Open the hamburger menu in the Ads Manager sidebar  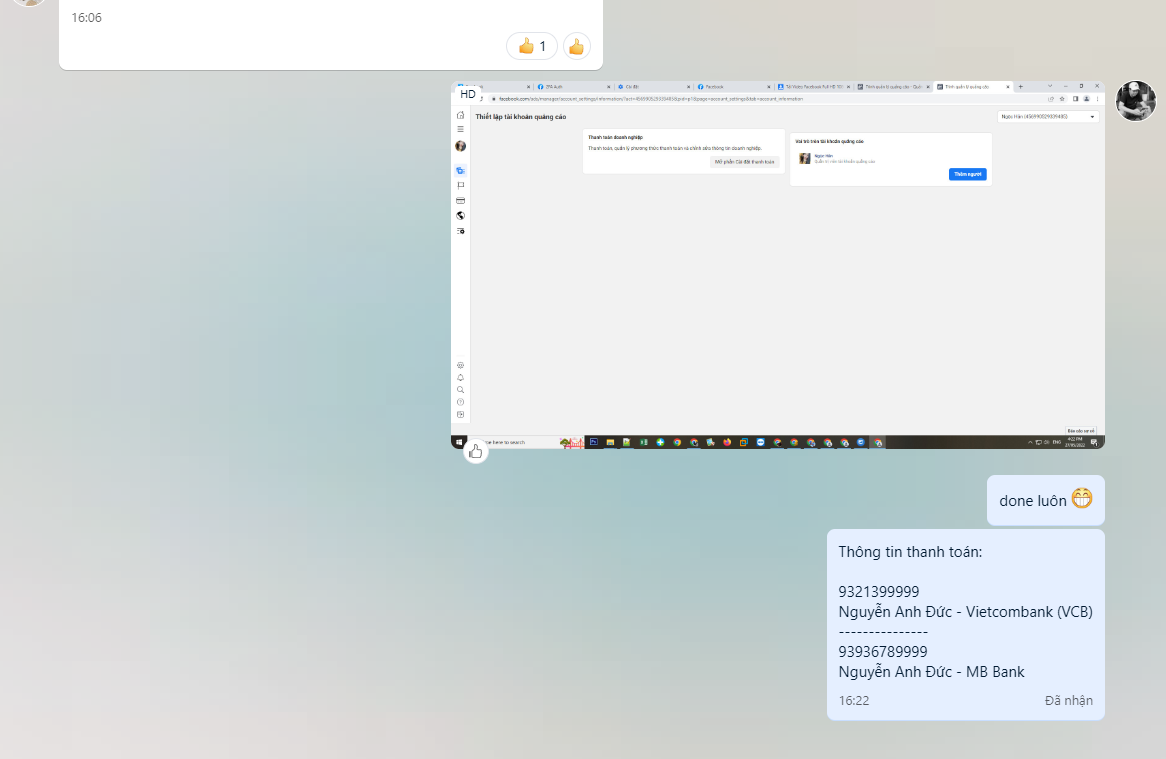[x=460, y=129]
